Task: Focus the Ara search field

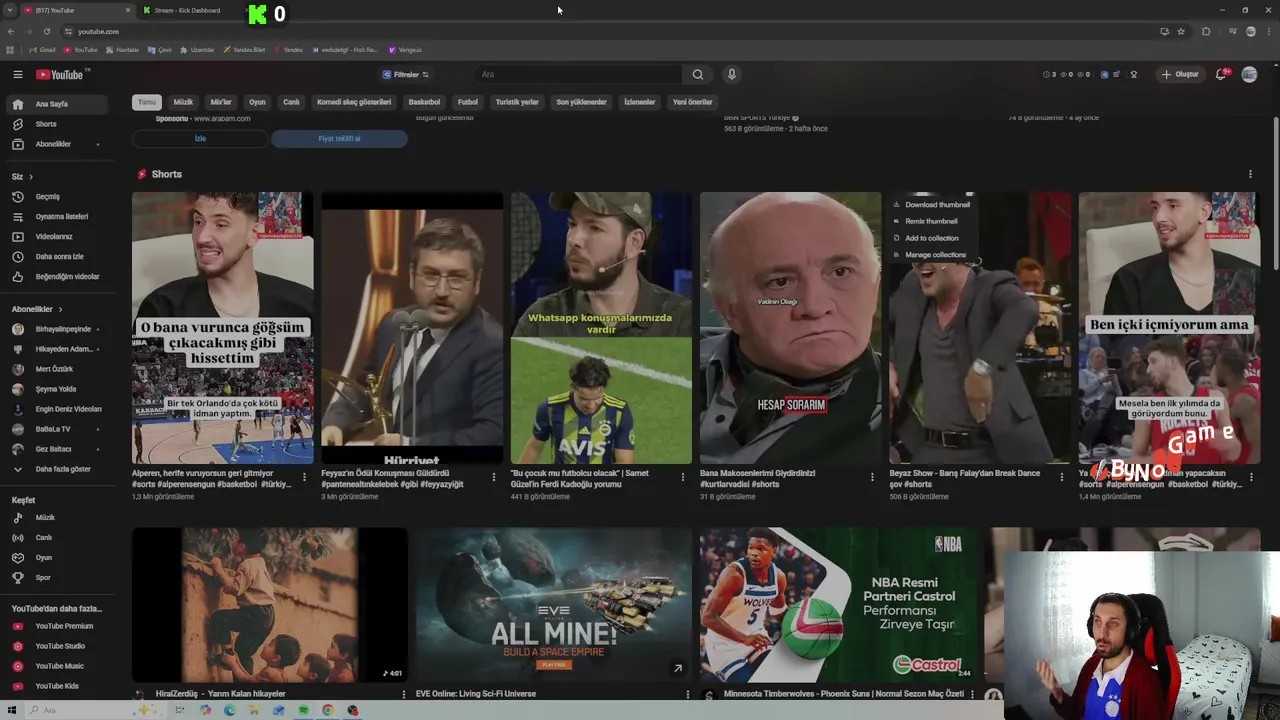Action: pyautogui.click(x=578, y=74)
